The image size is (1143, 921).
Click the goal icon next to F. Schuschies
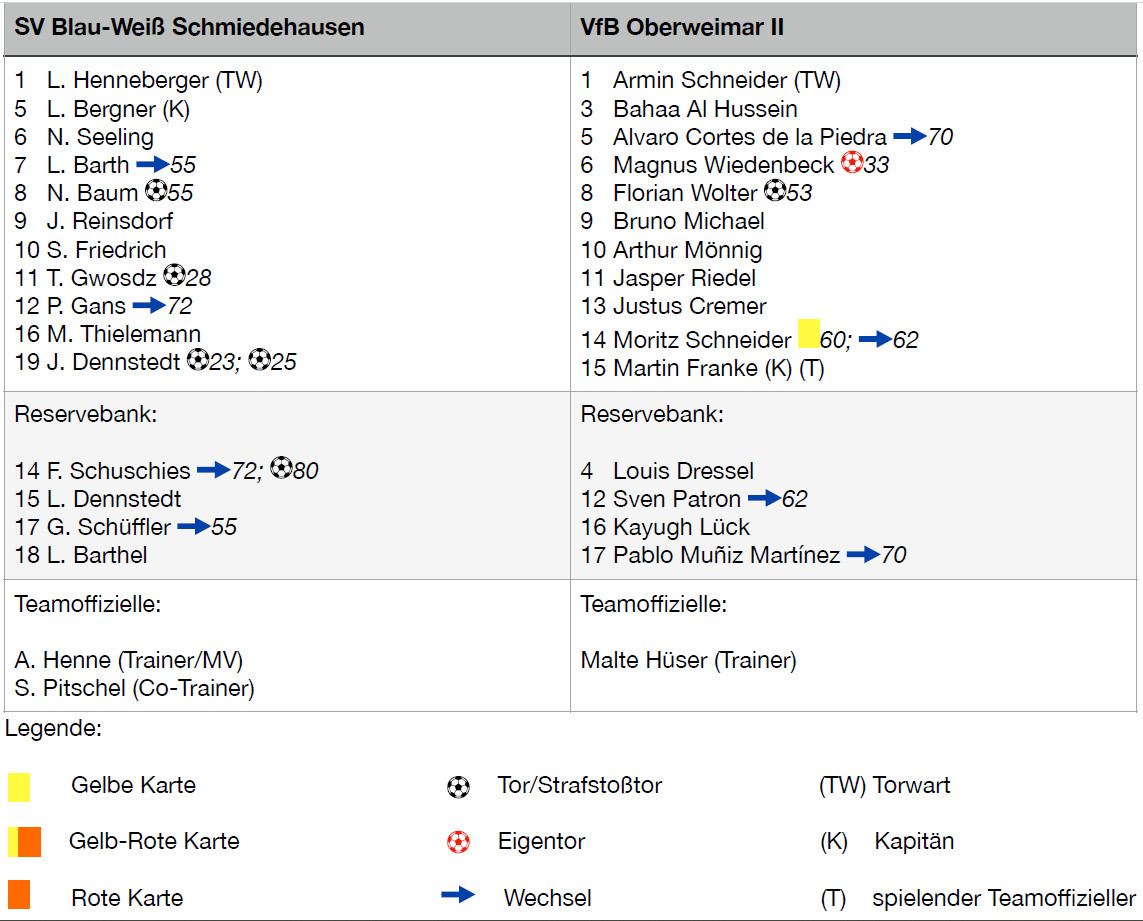point(281,468)
